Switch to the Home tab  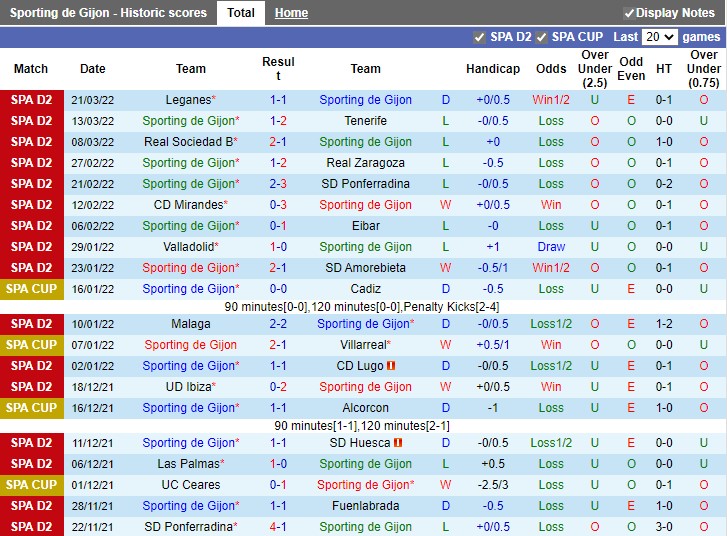(291, 13)
